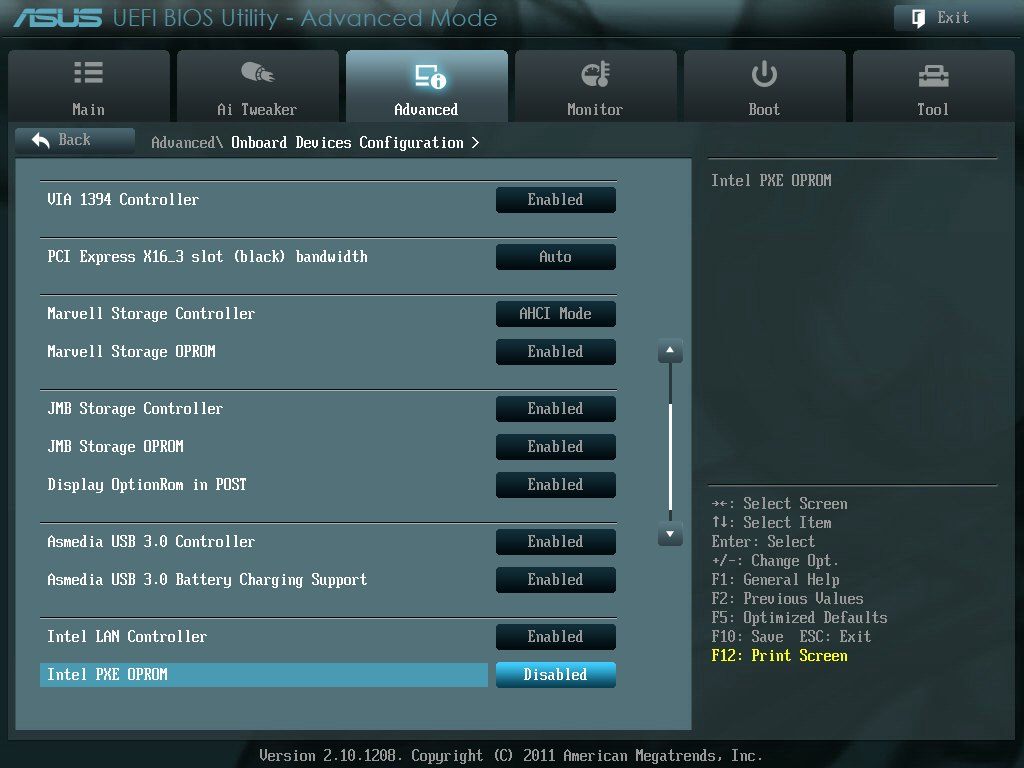Screen dimensions: 1024x768
Task: Toggle Marvell Storage OPROM setting
Action: click(556, 351)
